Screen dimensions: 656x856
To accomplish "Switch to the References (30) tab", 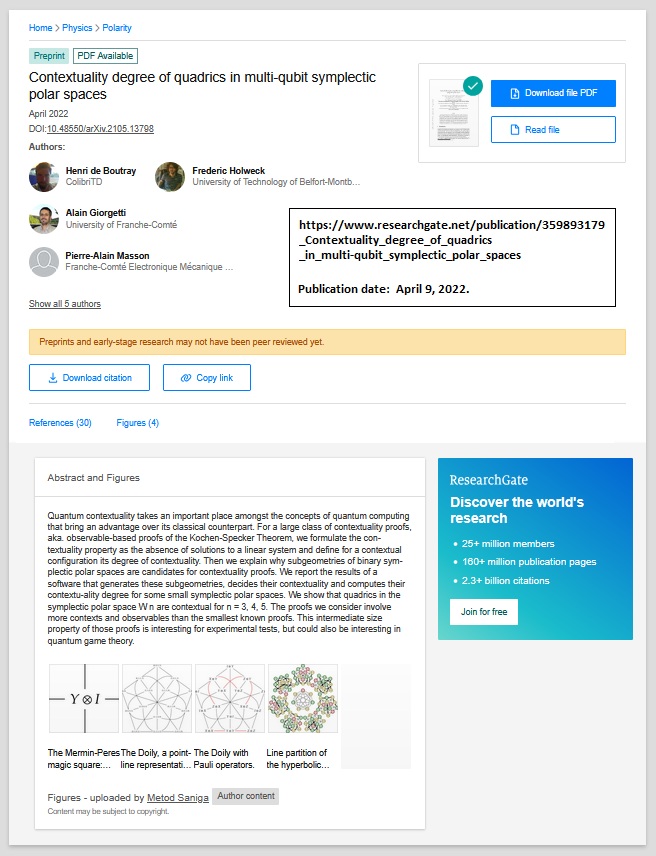I will [x=60, y=423].
